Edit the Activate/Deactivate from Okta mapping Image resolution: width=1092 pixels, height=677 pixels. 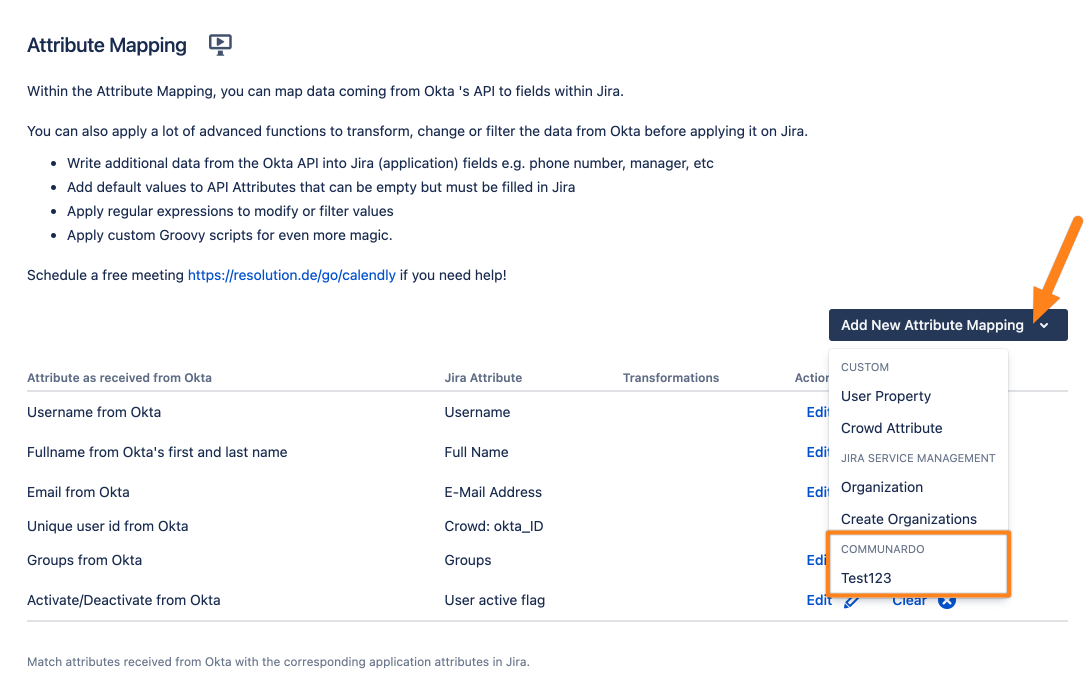point(818,600)
